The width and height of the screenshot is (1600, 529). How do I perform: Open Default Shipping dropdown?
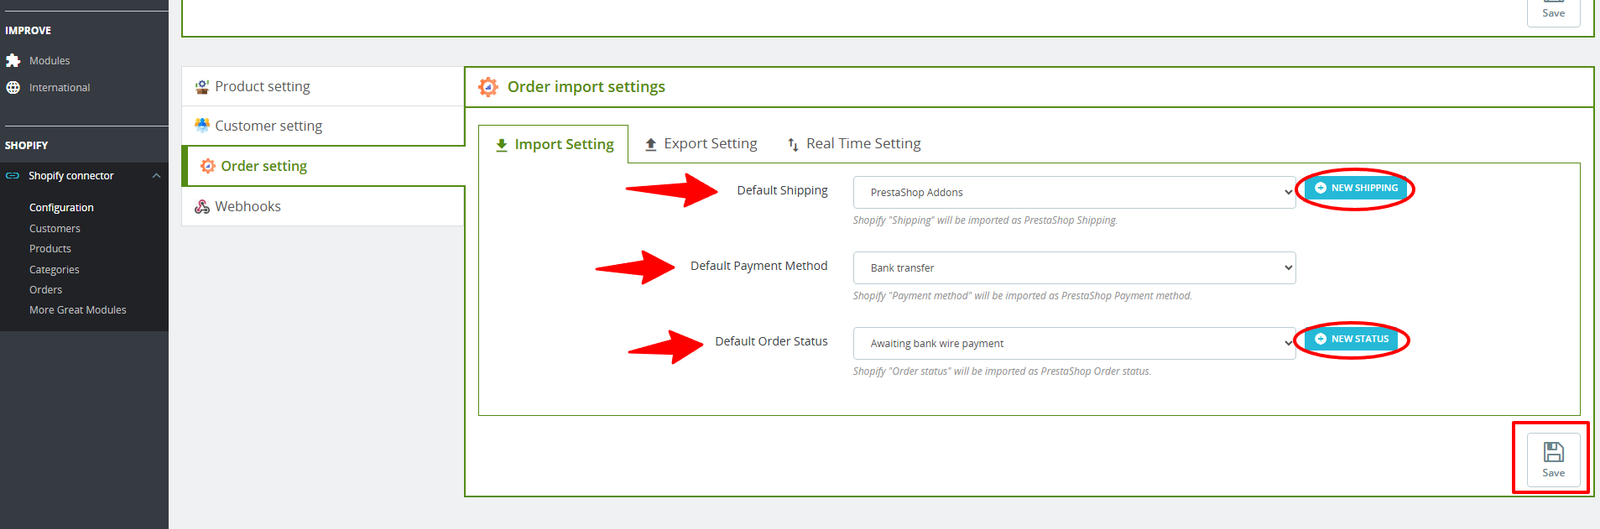(x=1074, y=192)
